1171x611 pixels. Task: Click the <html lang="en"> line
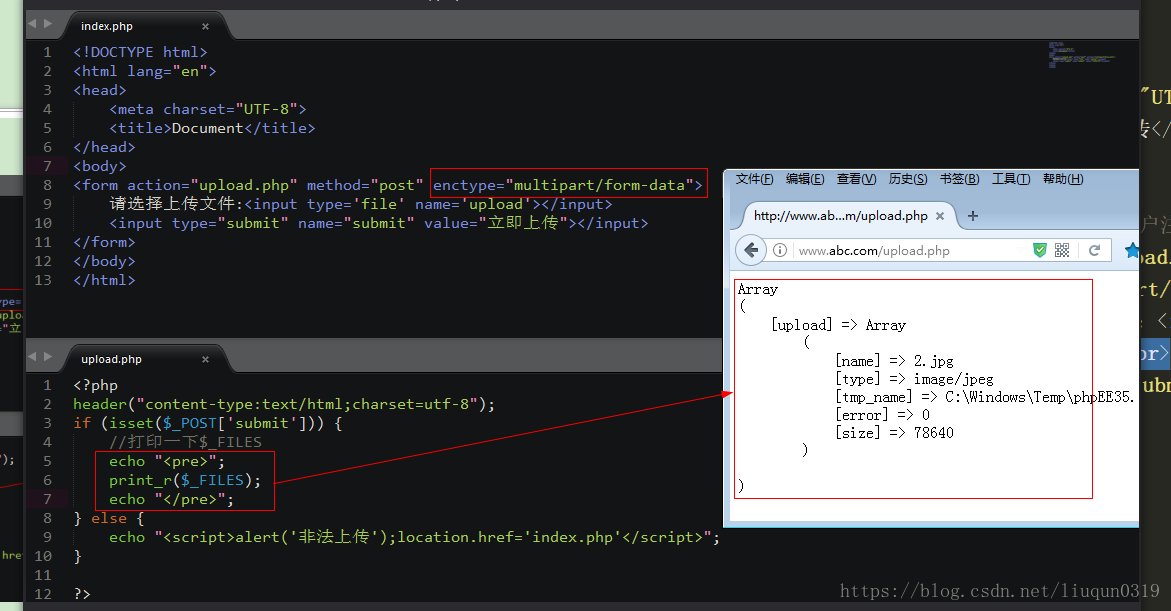[145, 71]
